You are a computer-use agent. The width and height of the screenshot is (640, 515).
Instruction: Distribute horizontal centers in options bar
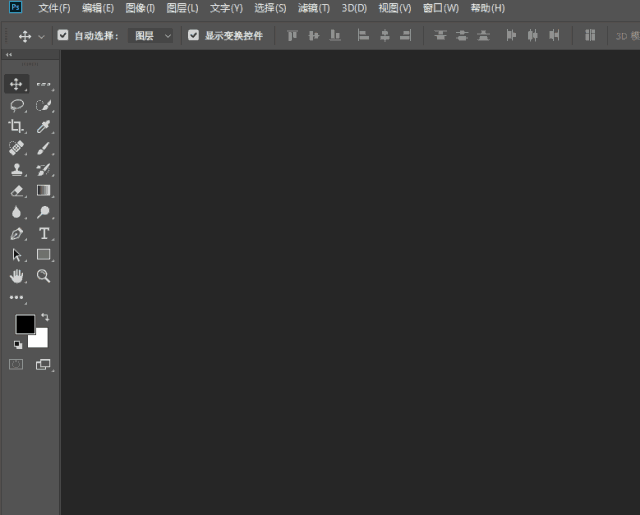(533, 36)
